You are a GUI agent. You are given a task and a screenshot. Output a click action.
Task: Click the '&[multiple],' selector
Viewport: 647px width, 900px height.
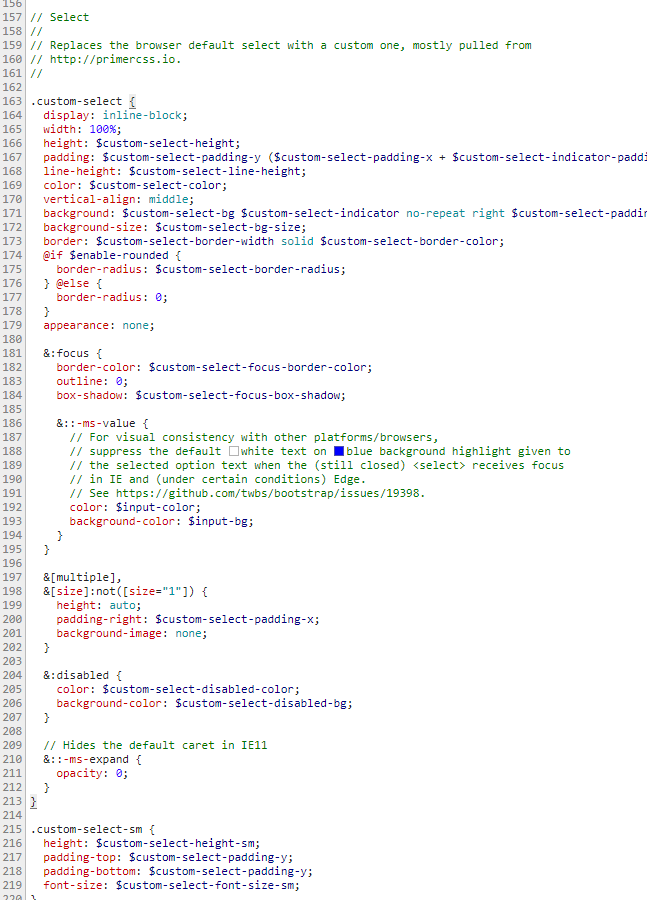83,577
